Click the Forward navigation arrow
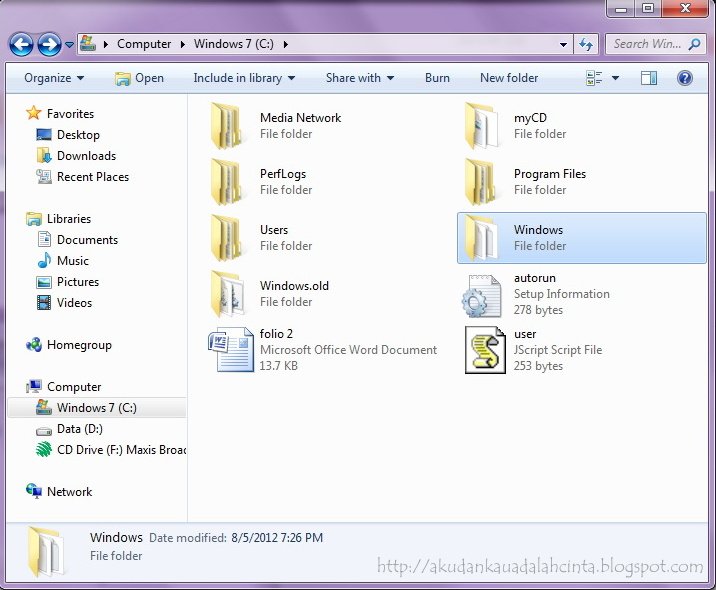This screenshot has width=716, height=590. (48, 44)
